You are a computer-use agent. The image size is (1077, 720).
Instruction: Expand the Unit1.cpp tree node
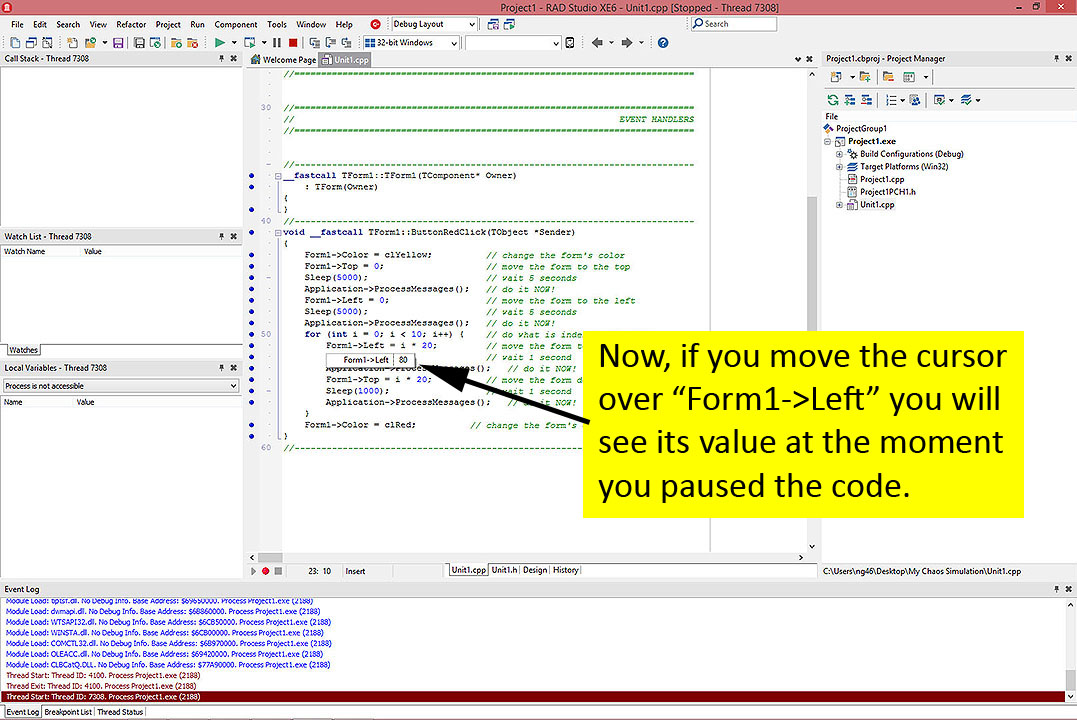tap(839, 205)
